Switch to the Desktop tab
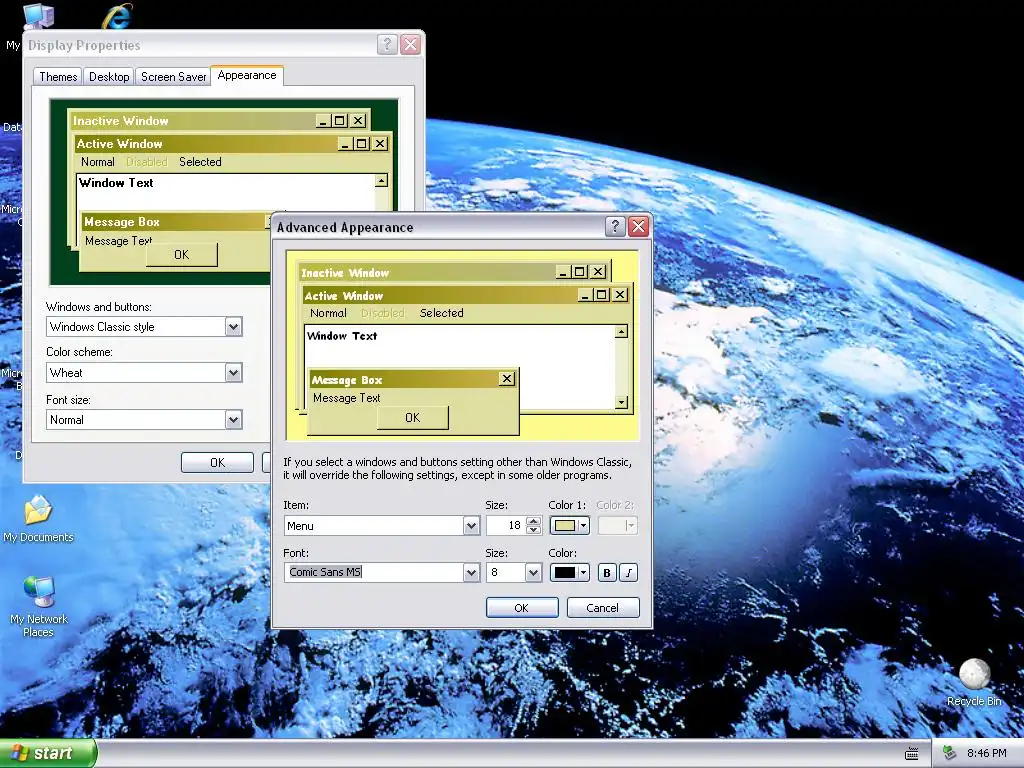 point(109,77)
